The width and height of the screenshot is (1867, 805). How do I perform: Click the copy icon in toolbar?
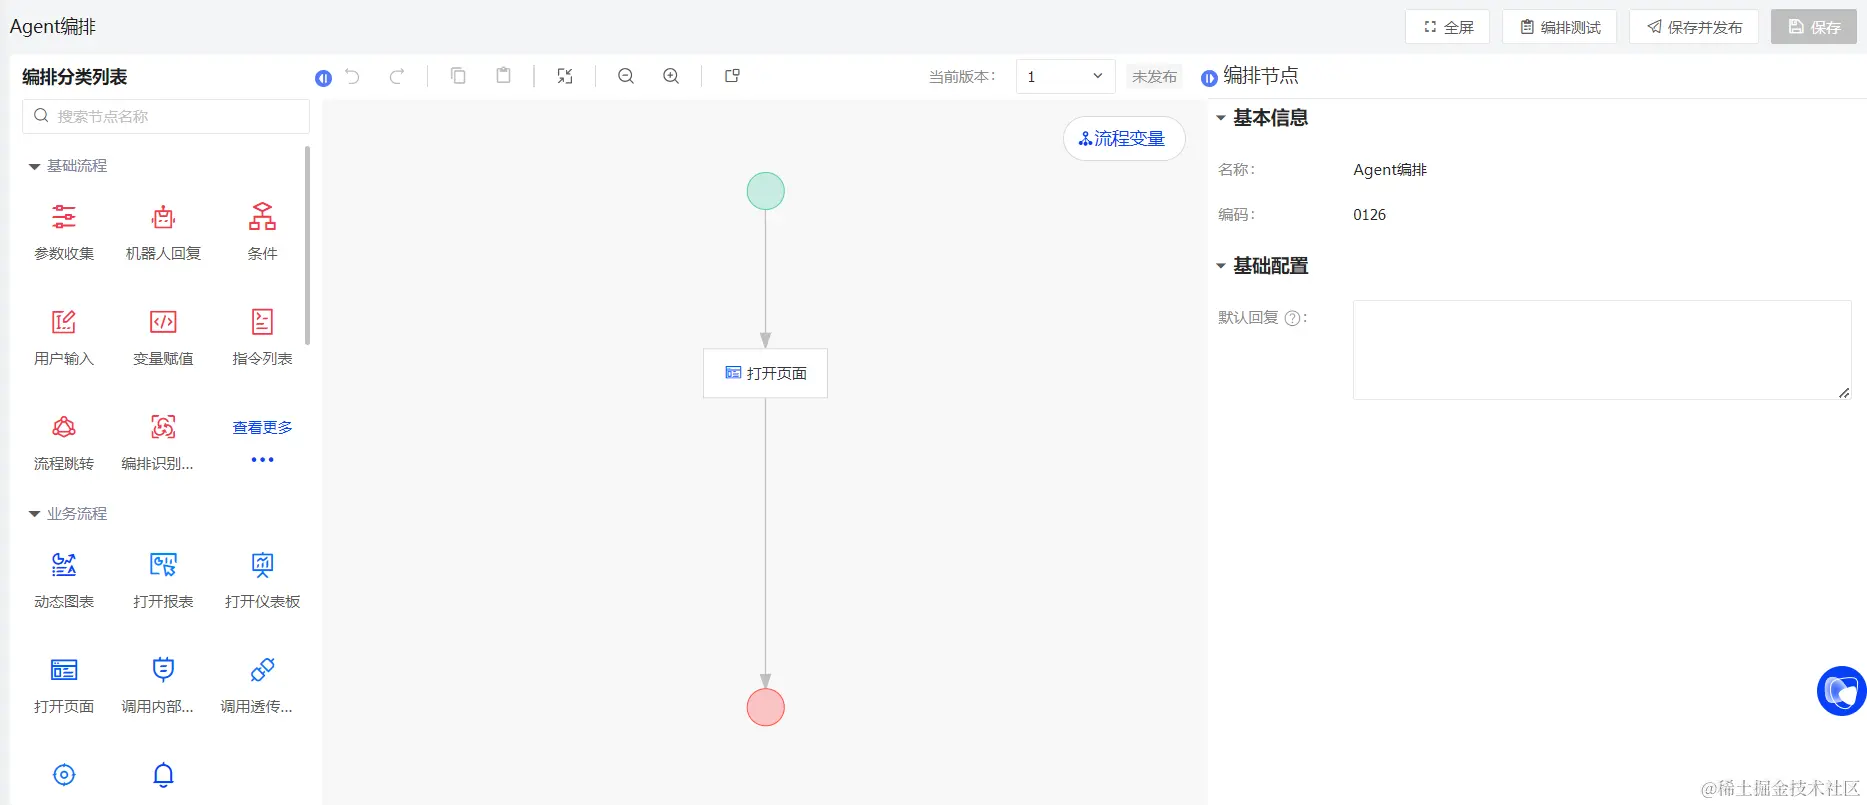coord(458,76)
